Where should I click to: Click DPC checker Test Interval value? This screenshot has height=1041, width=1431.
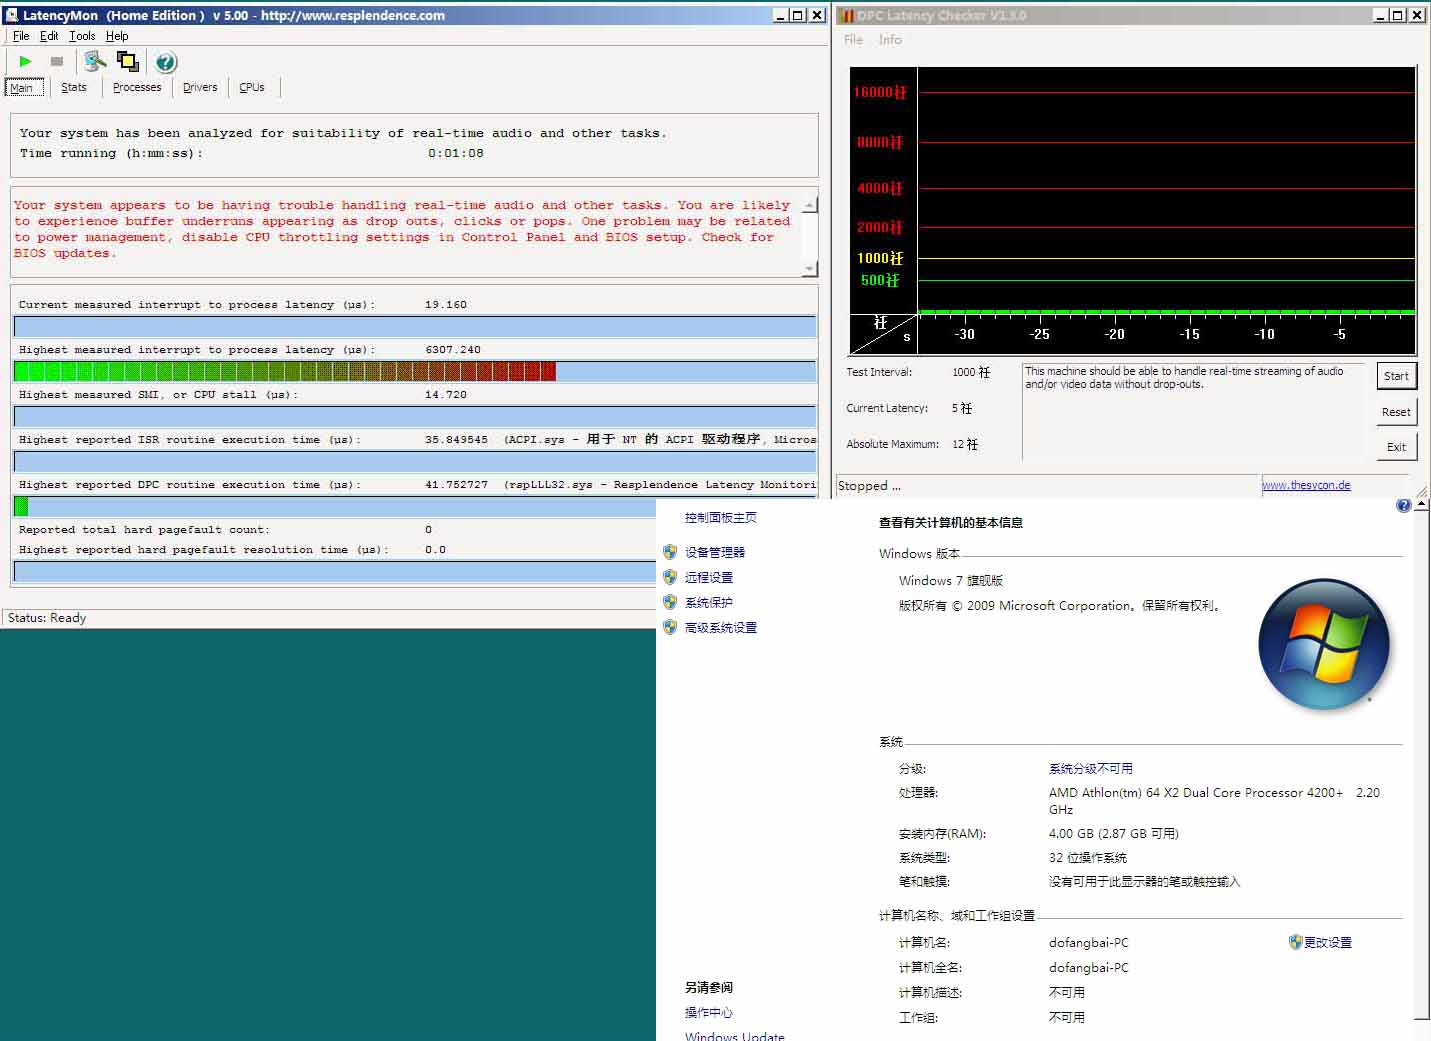[x=971, y=372]
